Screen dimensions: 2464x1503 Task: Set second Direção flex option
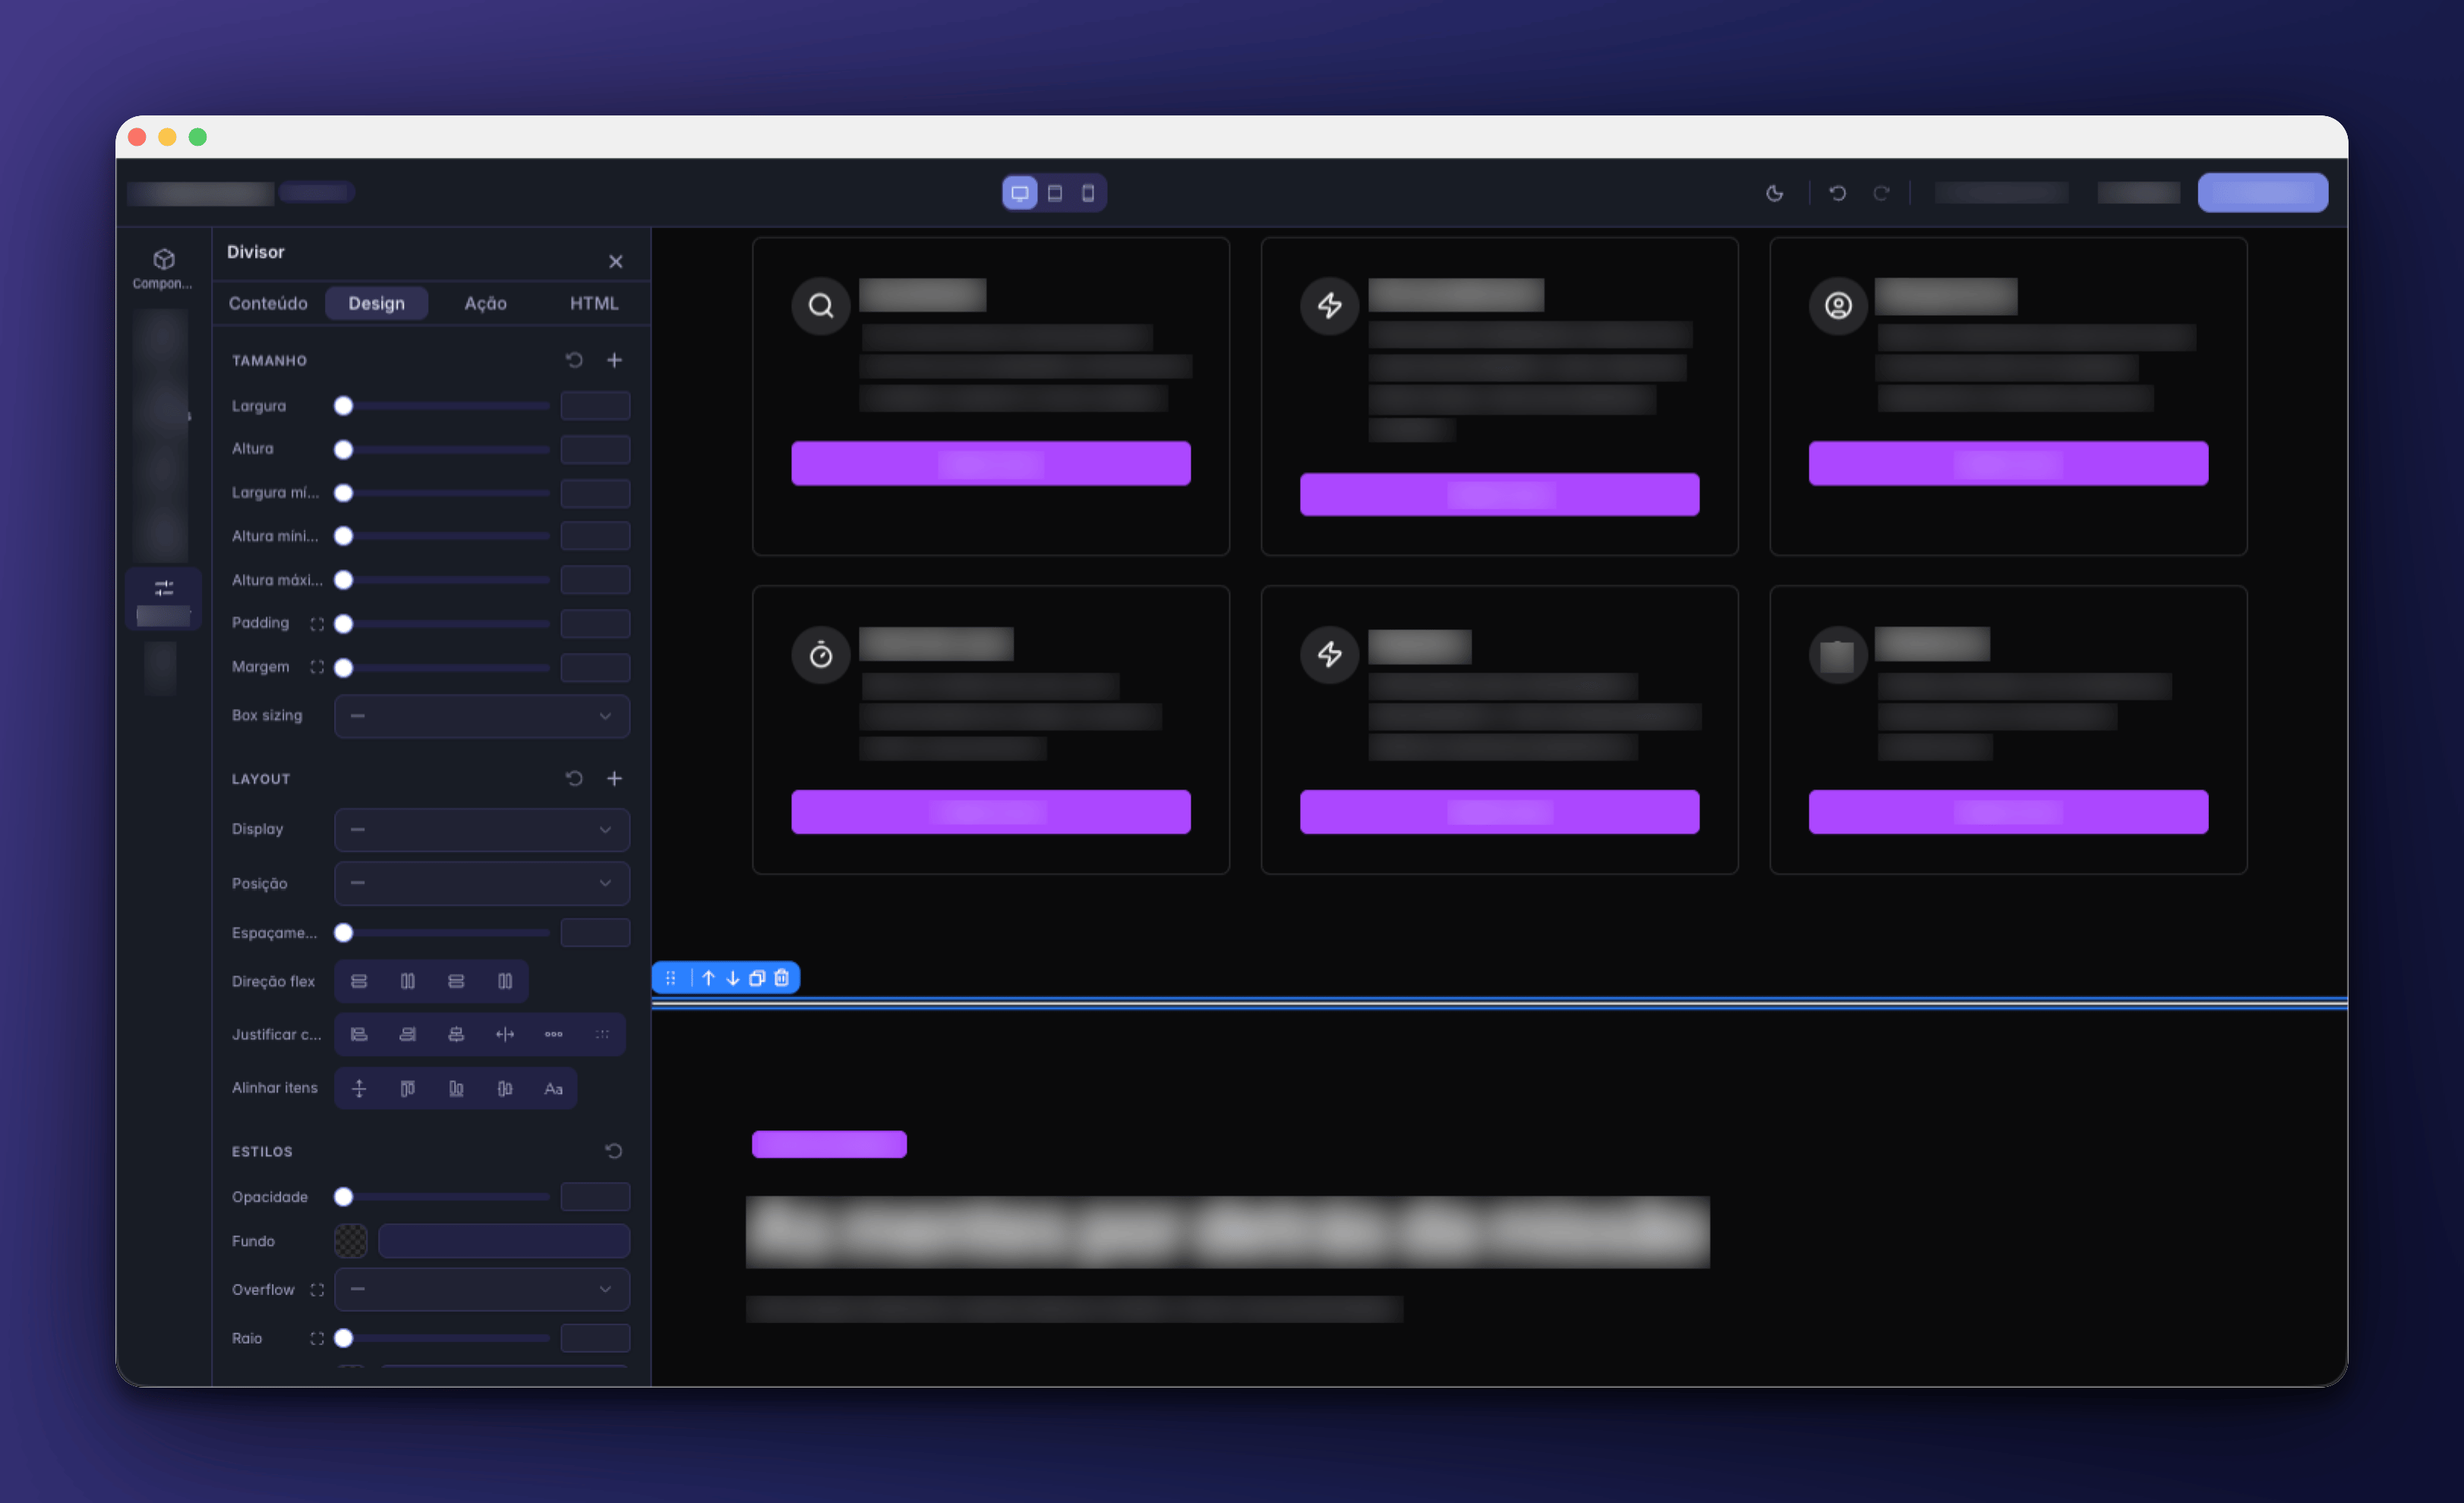pyautogui.click(x=408, y=981)
